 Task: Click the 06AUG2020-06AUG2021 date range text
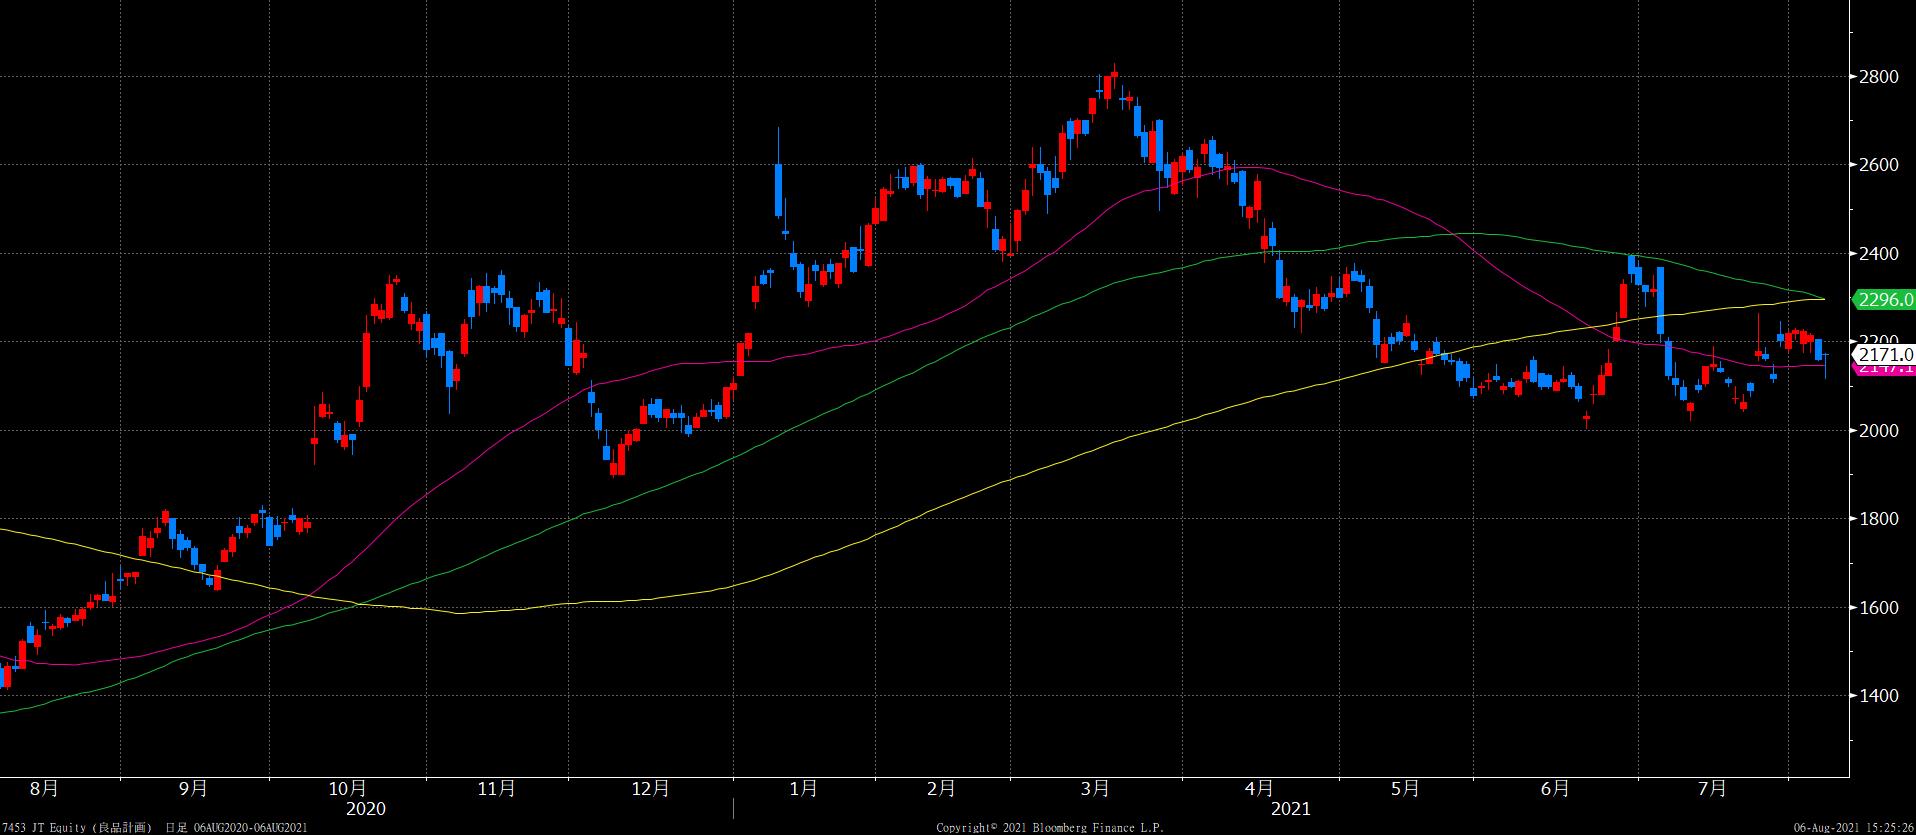(250, 828)
